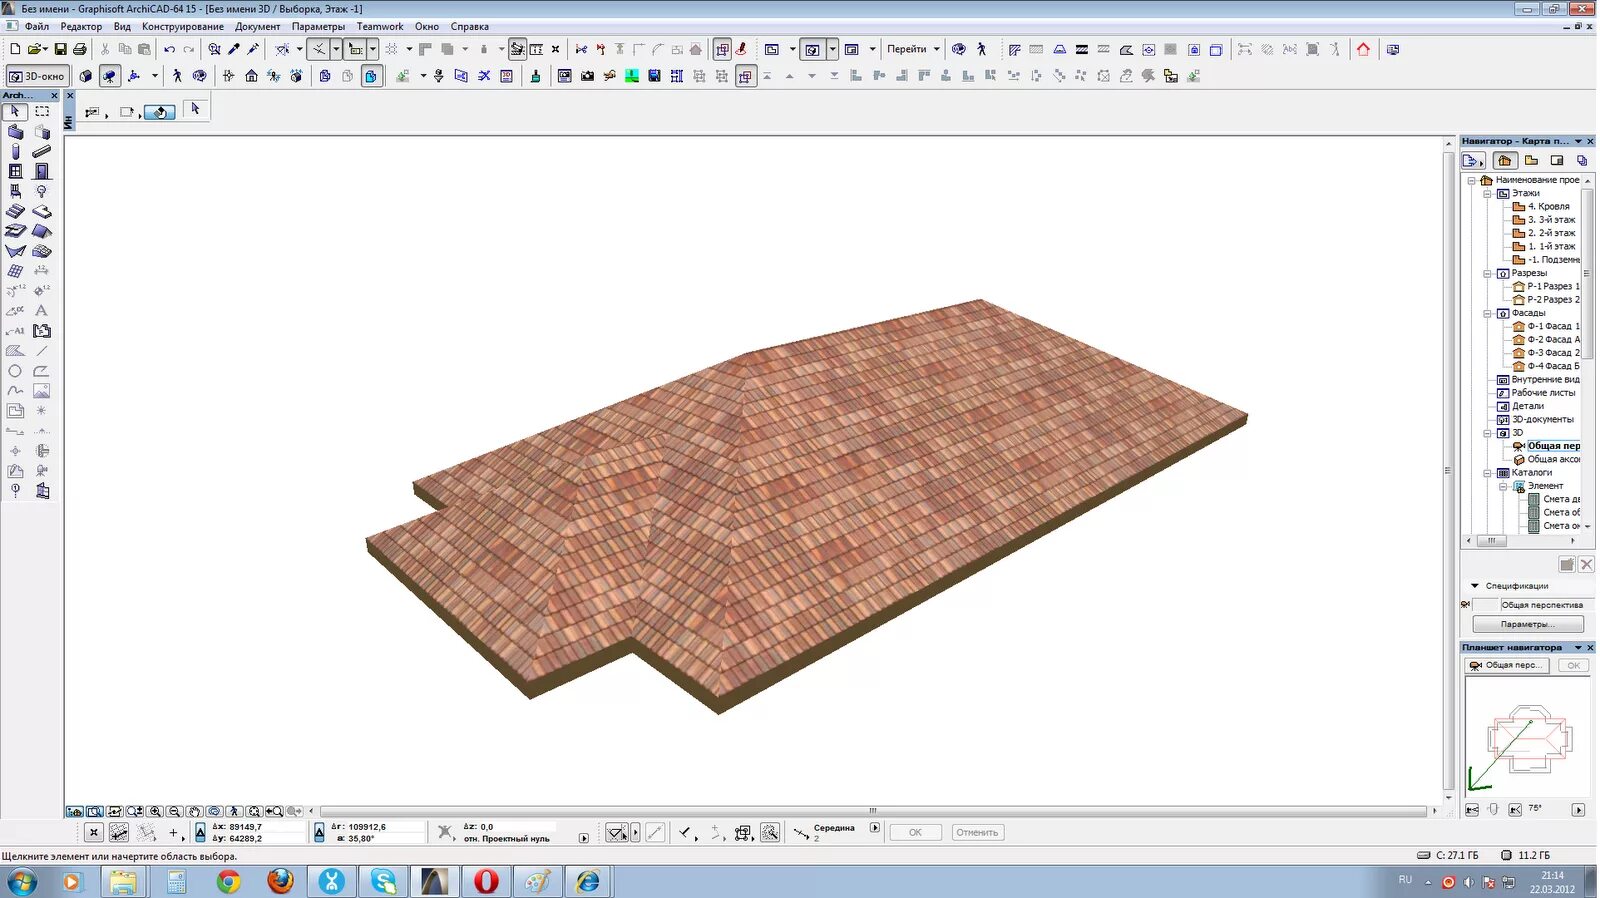Toggle the project map button in Navigator
The height and width of the screenshot is (898, 1600).
click(1505, 160)
